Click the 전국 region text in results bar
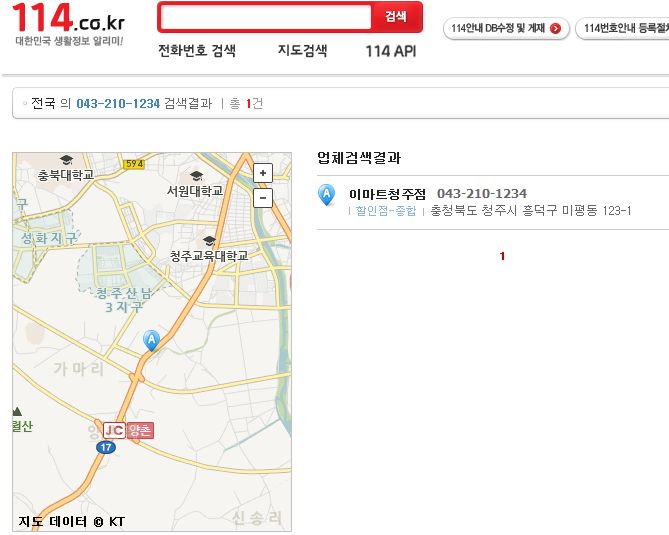 (43, 103)
